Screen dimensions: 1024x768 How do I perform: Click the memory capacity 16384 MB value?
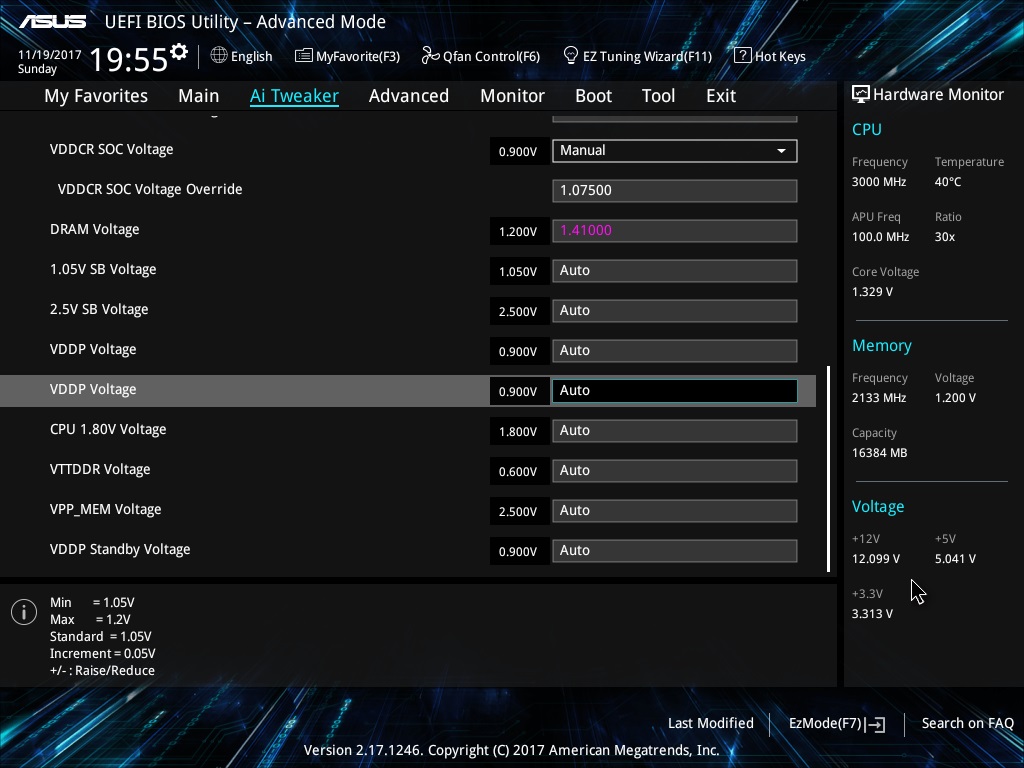(x=880, y=453)
